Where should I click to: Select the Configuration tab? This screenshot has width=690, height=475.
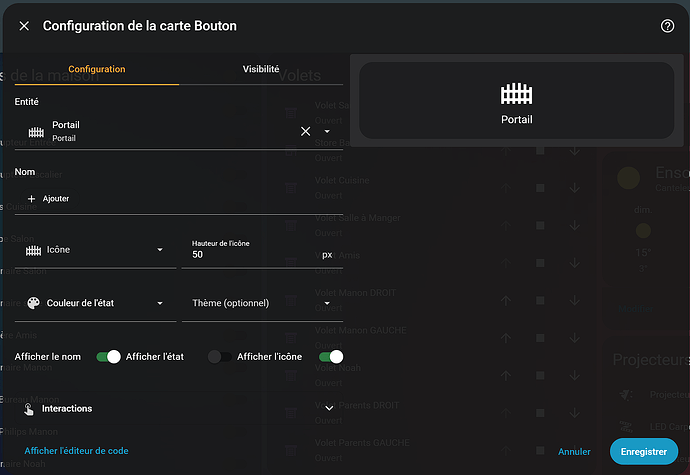click(97, 70)
